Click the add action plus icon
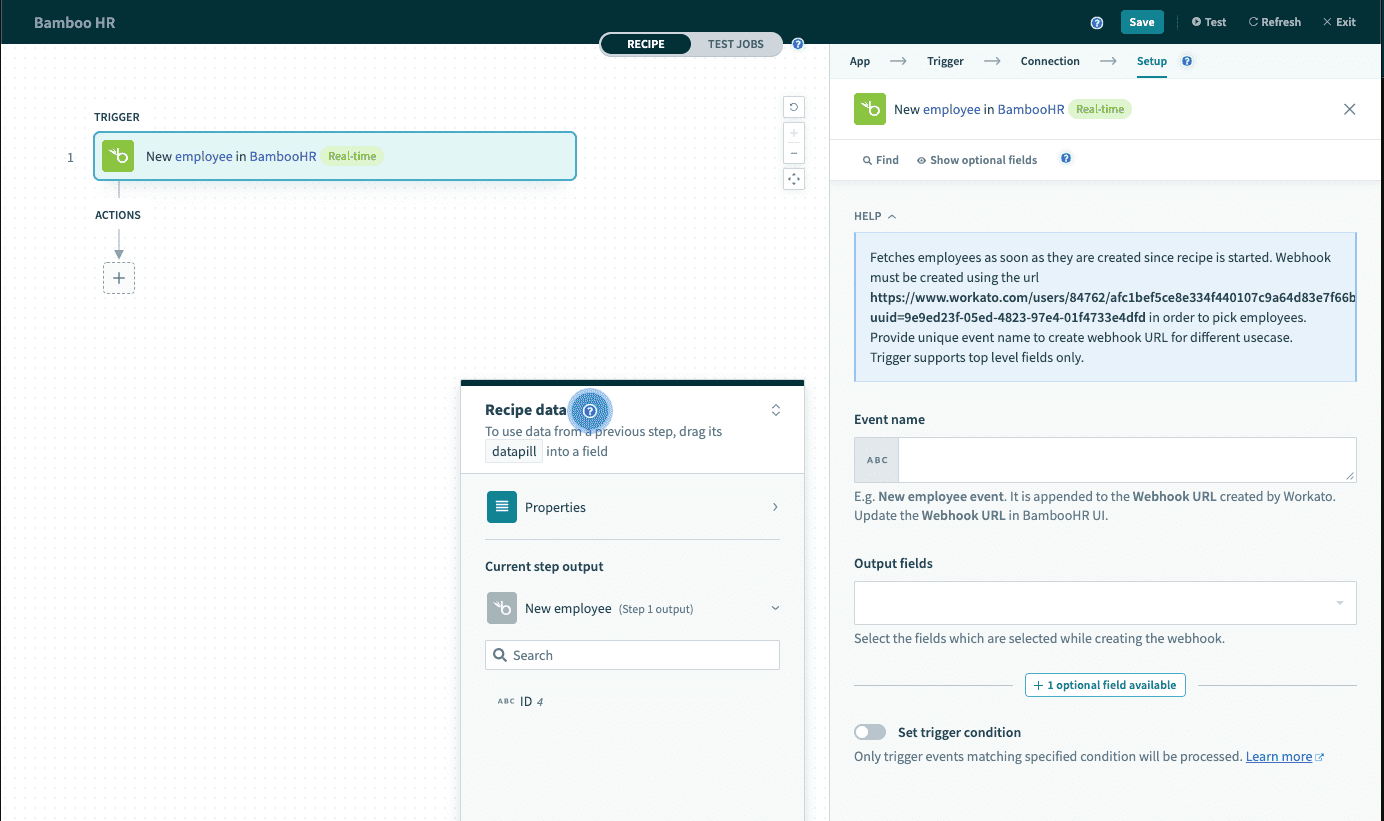The image size is (1384, 821). (119, 278)
